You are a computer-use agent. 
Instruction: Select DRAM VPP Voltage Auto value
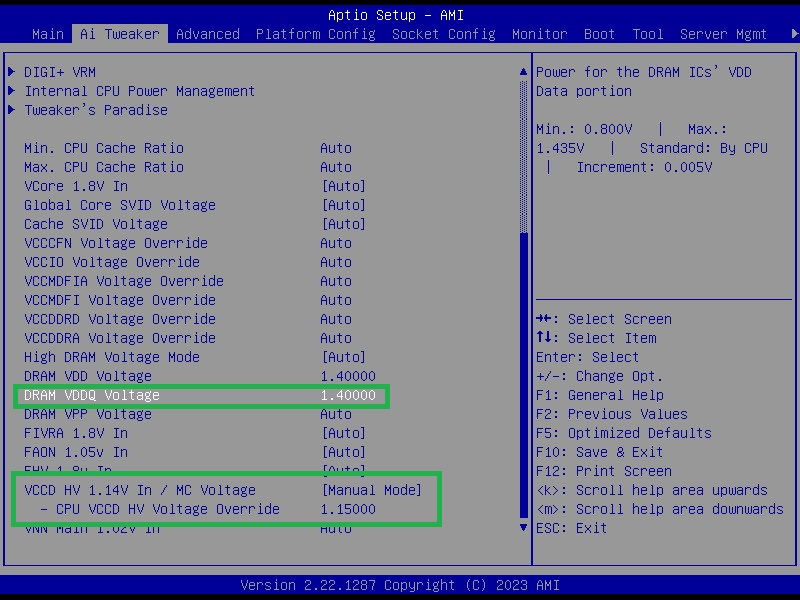(x=336, y=414)
